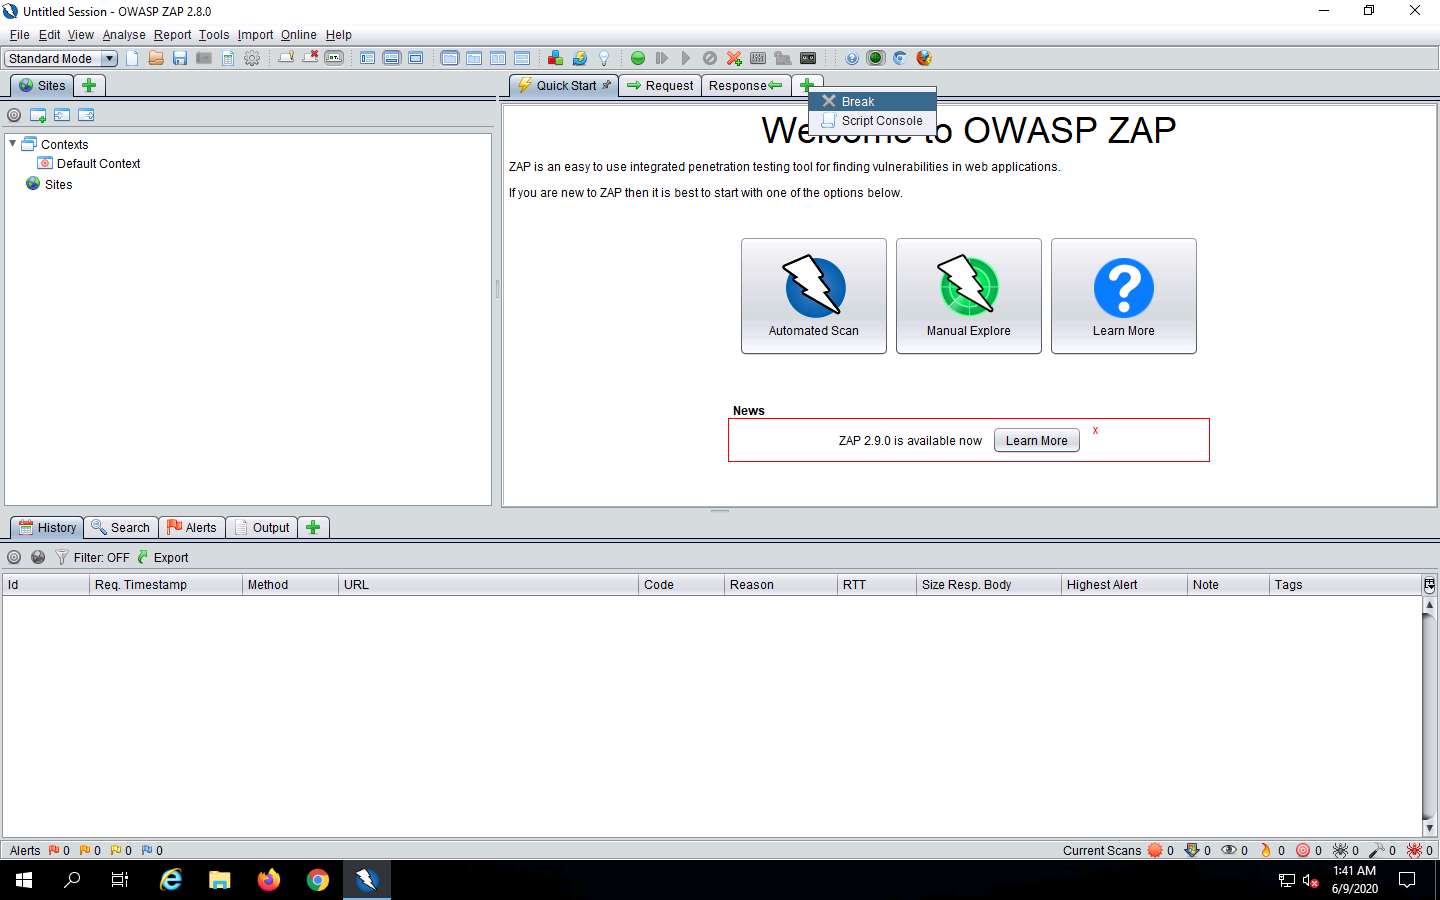Screen dimensions: 1440x900
Task: Click the Manage Add-ons colored blocks icon
Action: [555, 58]
